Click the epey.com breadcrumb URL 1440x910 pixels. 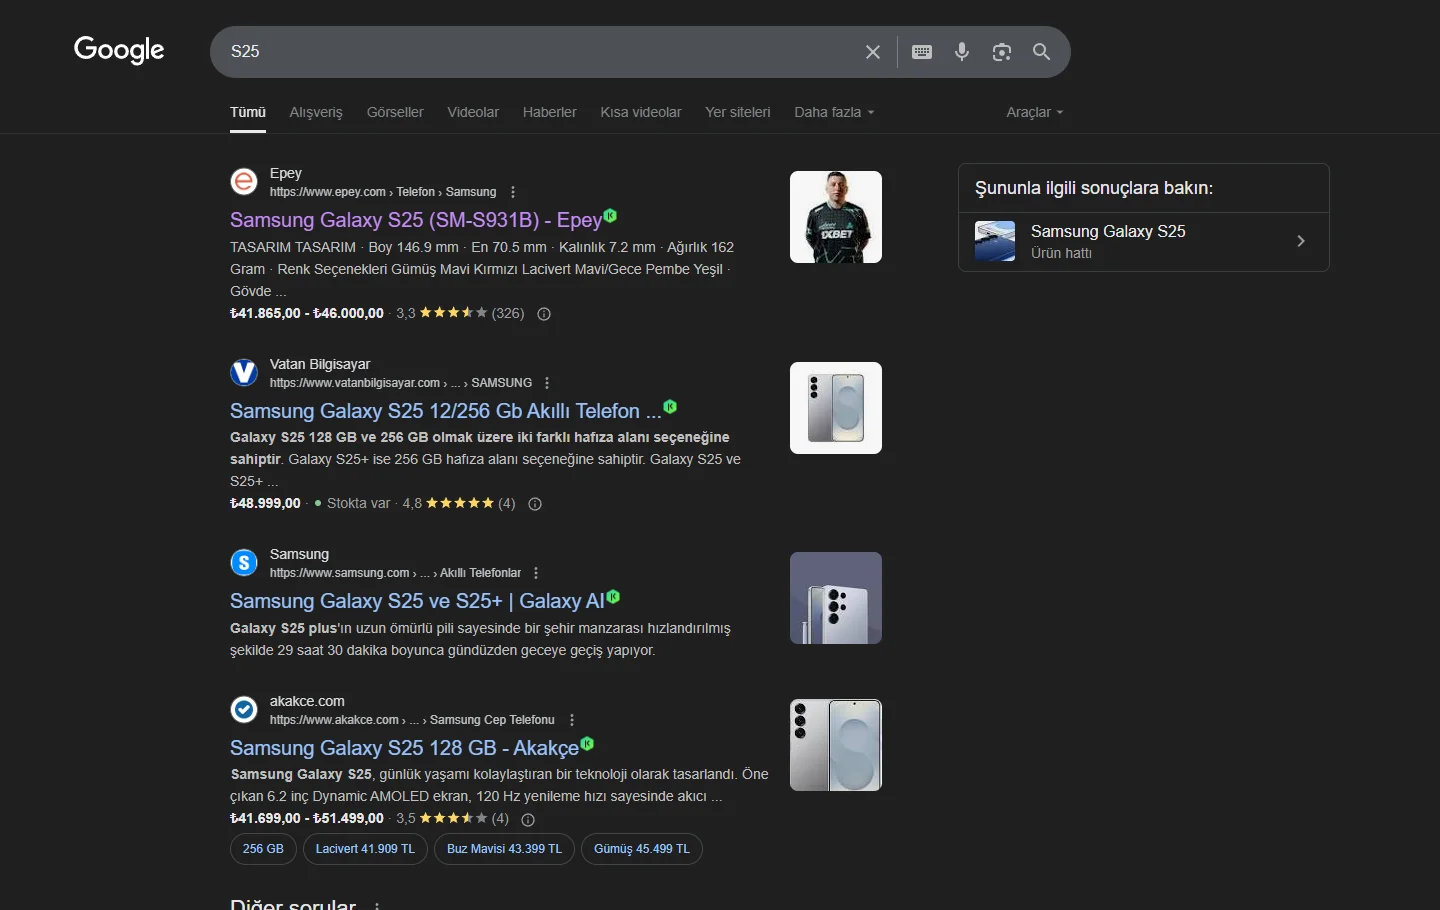pos(383,192)
